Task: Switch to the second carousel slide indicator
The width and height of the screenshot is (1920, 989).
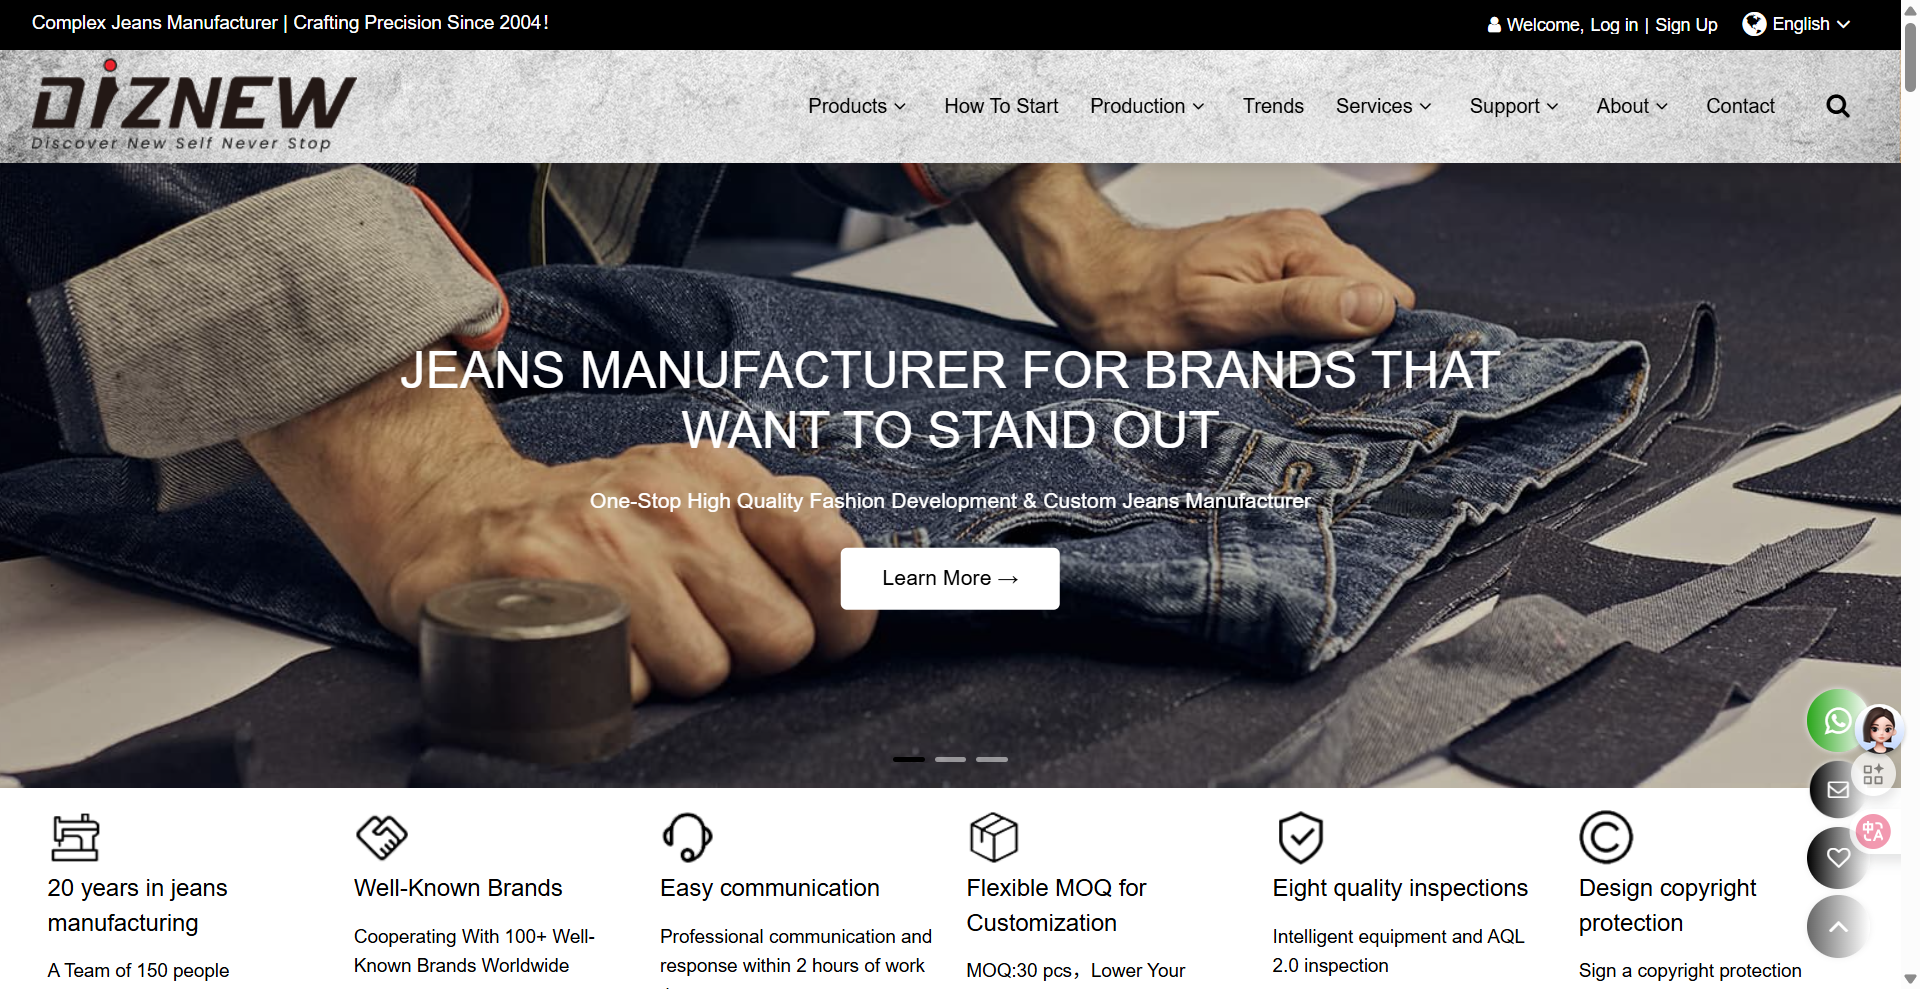Action: [950, 760]
